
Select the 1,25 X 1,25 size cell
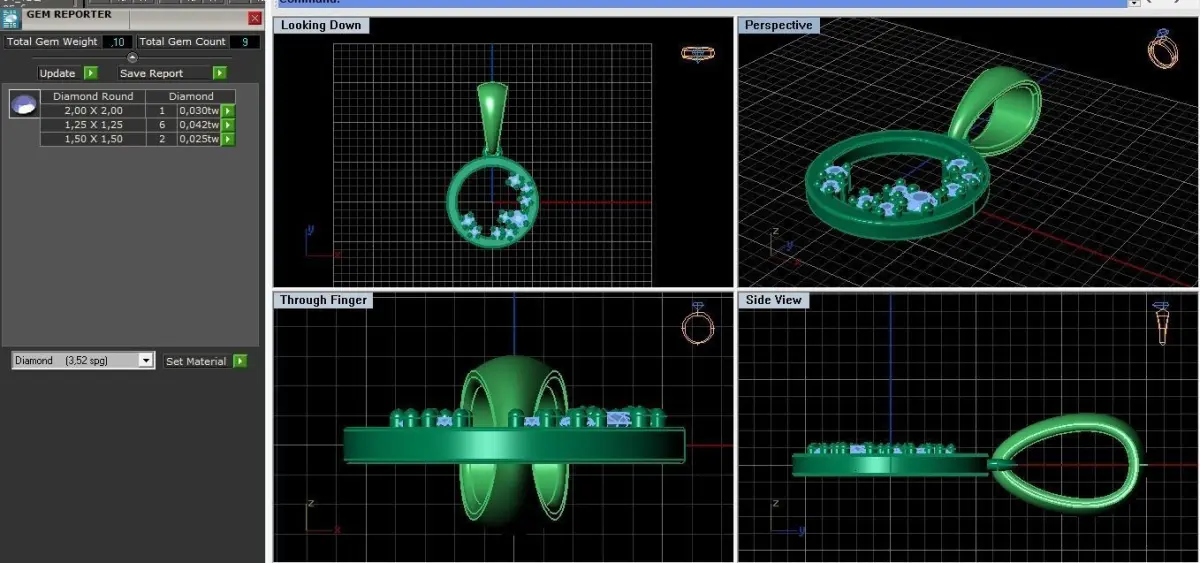tap(93, 125)
